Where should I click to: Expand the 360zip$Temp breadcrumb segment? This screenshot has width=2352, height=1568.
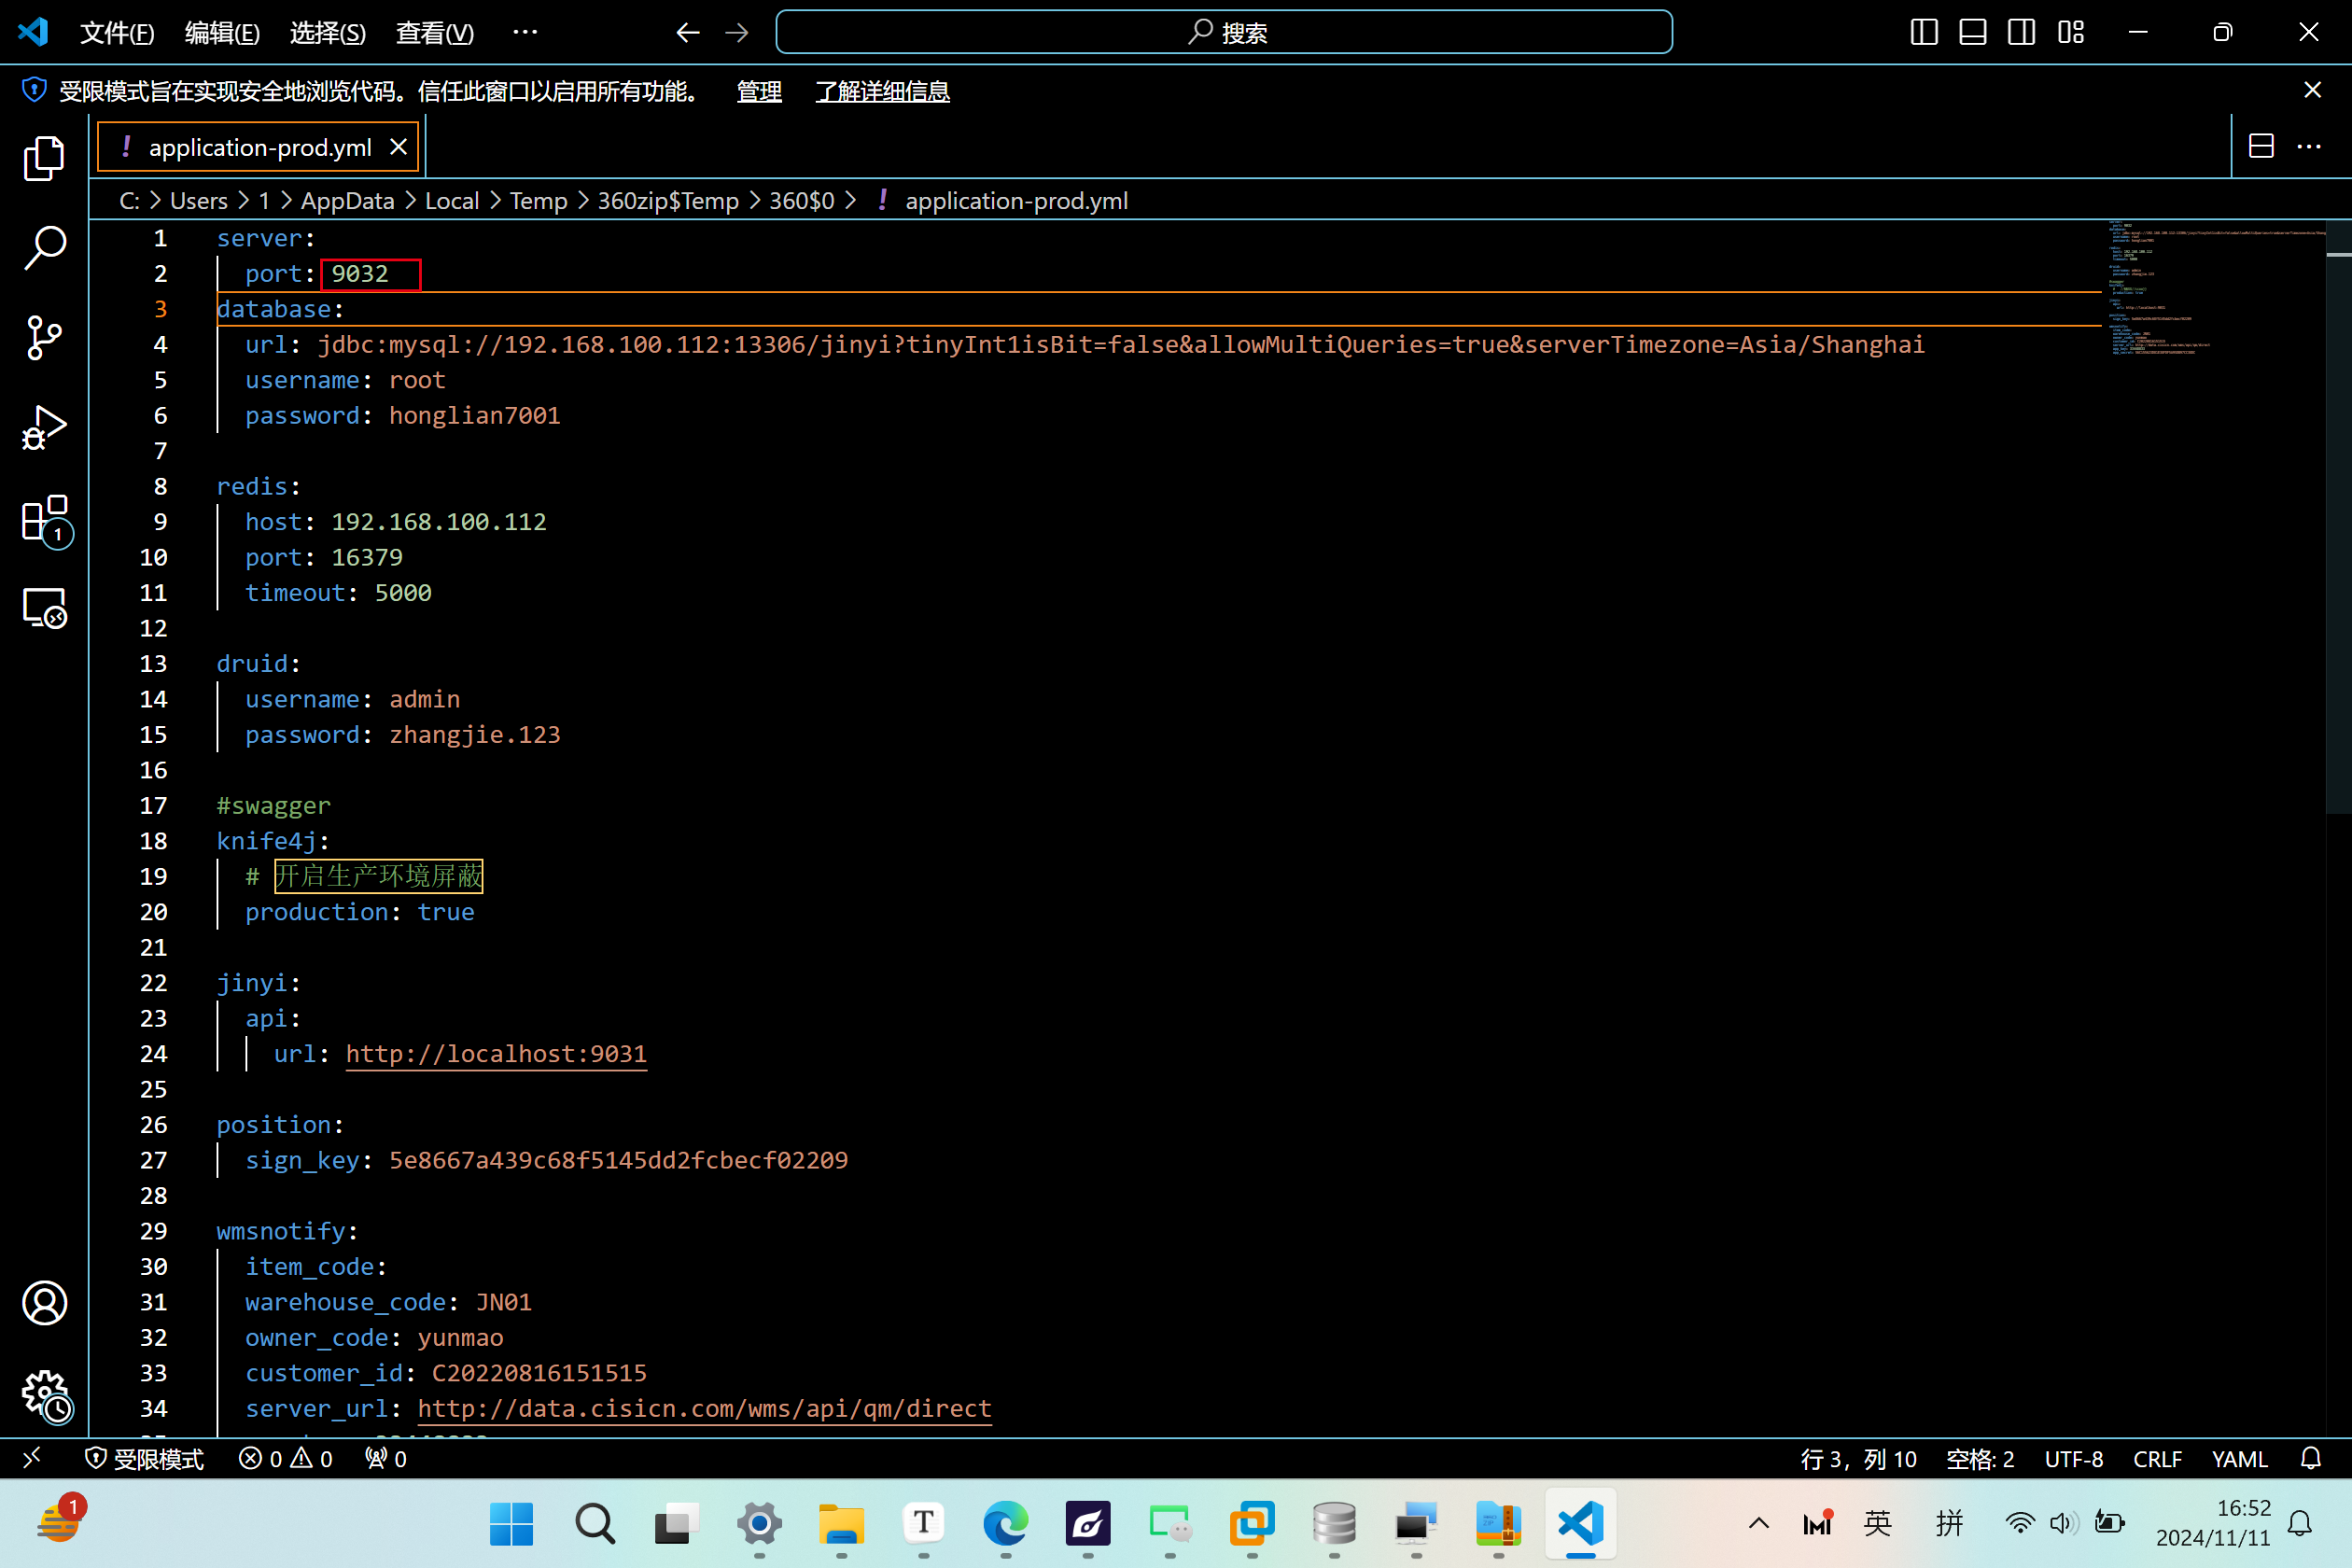tap(668, 201)
